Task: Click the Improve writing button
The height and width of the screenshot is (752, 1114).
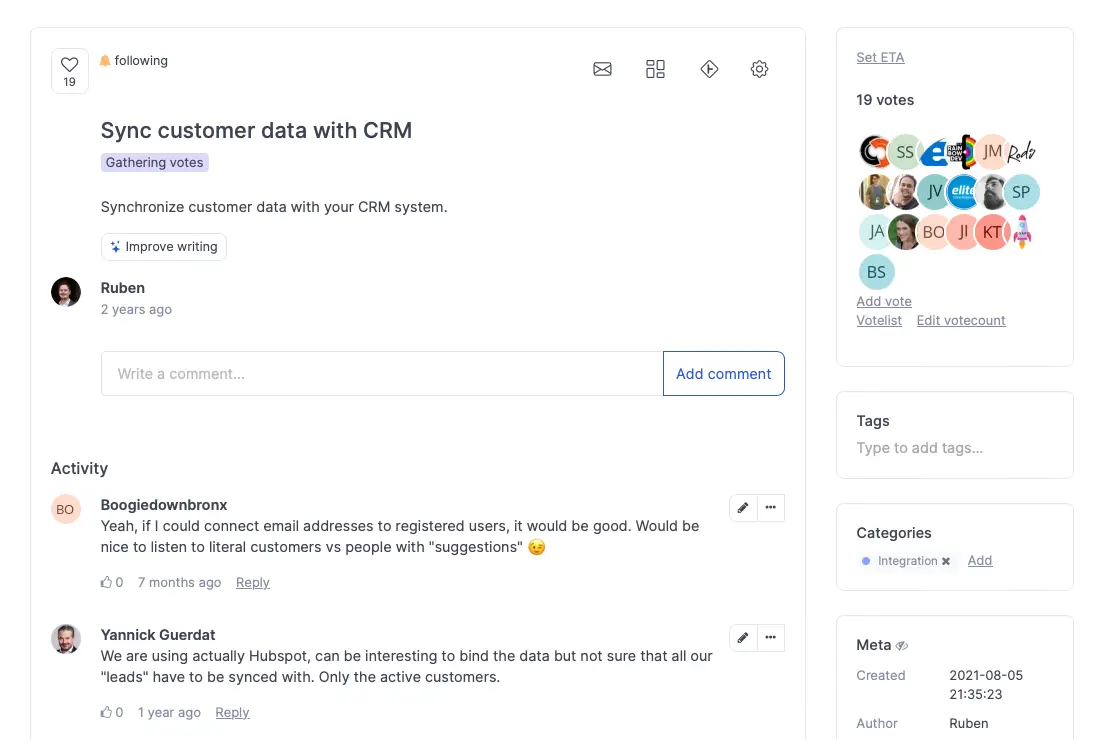Action: 164,247
